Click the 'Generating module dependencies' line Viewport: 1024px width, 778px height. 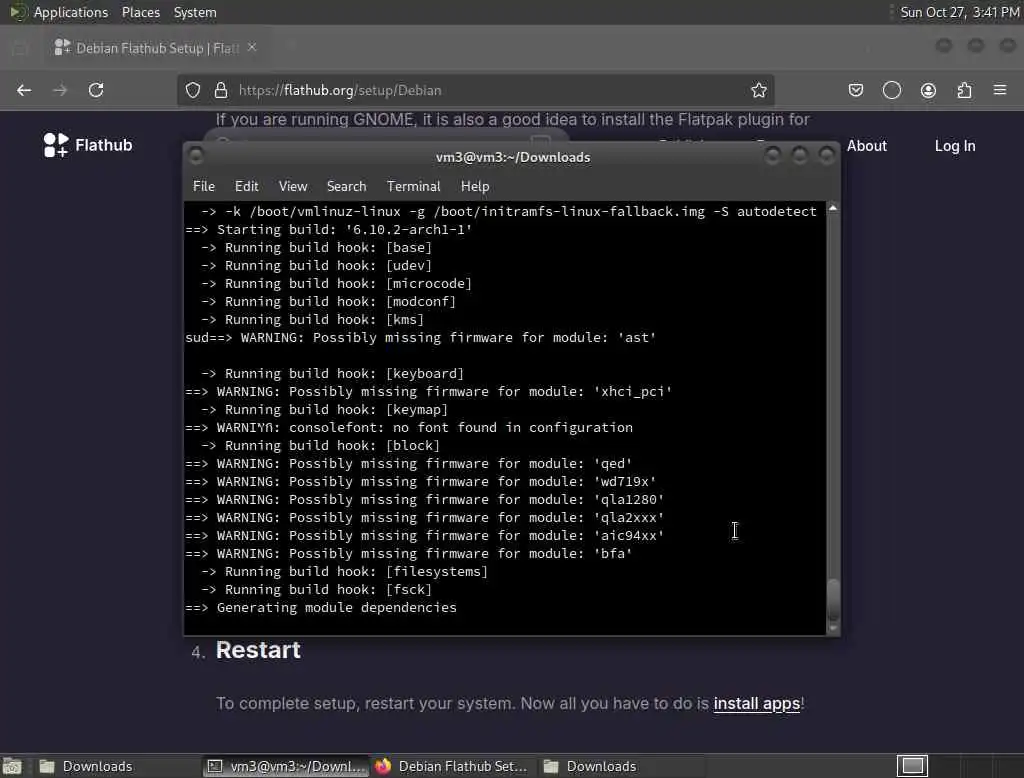tap(321, 608)
